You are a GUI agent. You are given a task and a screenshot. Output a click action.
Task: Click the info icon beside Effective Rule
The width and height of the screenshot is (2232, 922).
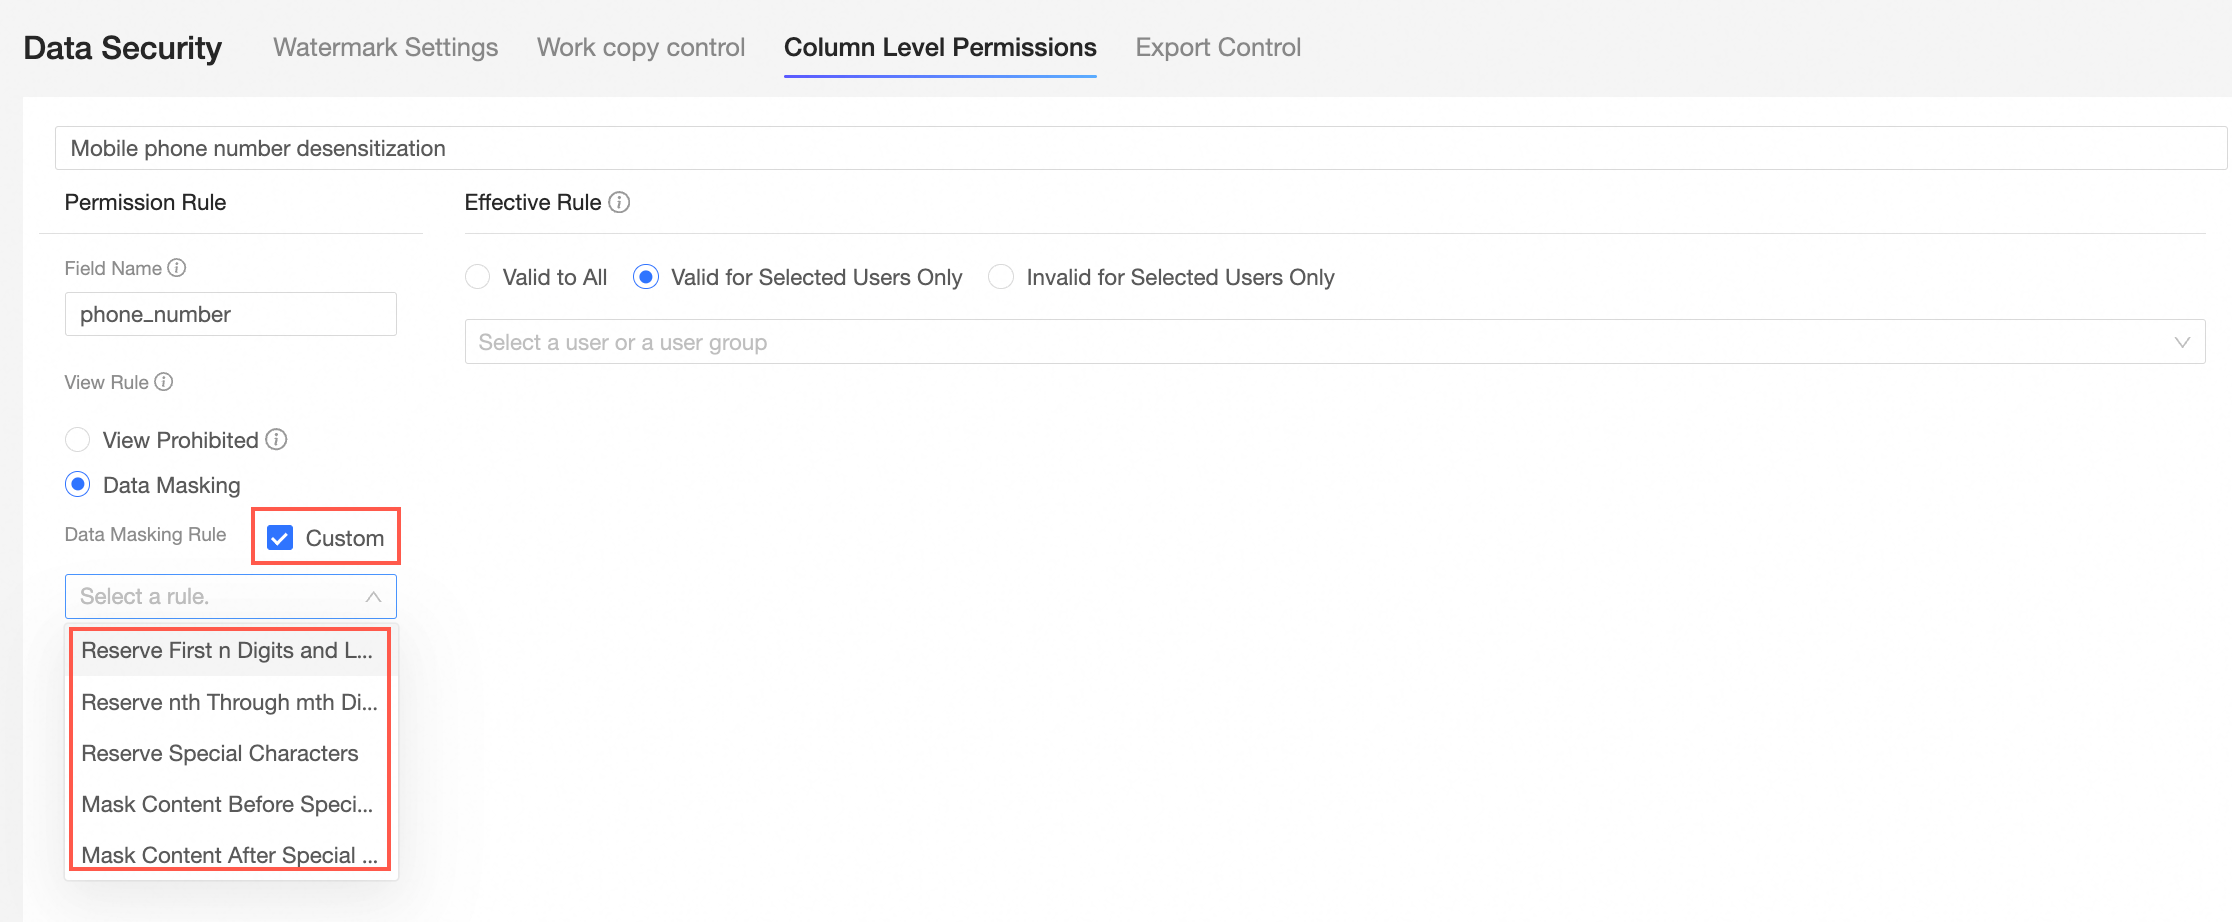[x=620, y=203]
